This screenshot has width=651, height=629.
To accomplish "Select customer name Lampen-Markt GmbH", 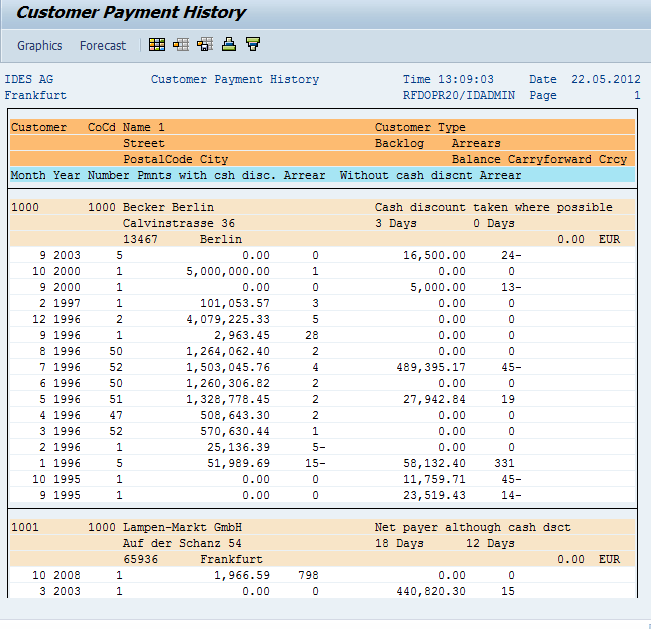I will click(182, 528).
